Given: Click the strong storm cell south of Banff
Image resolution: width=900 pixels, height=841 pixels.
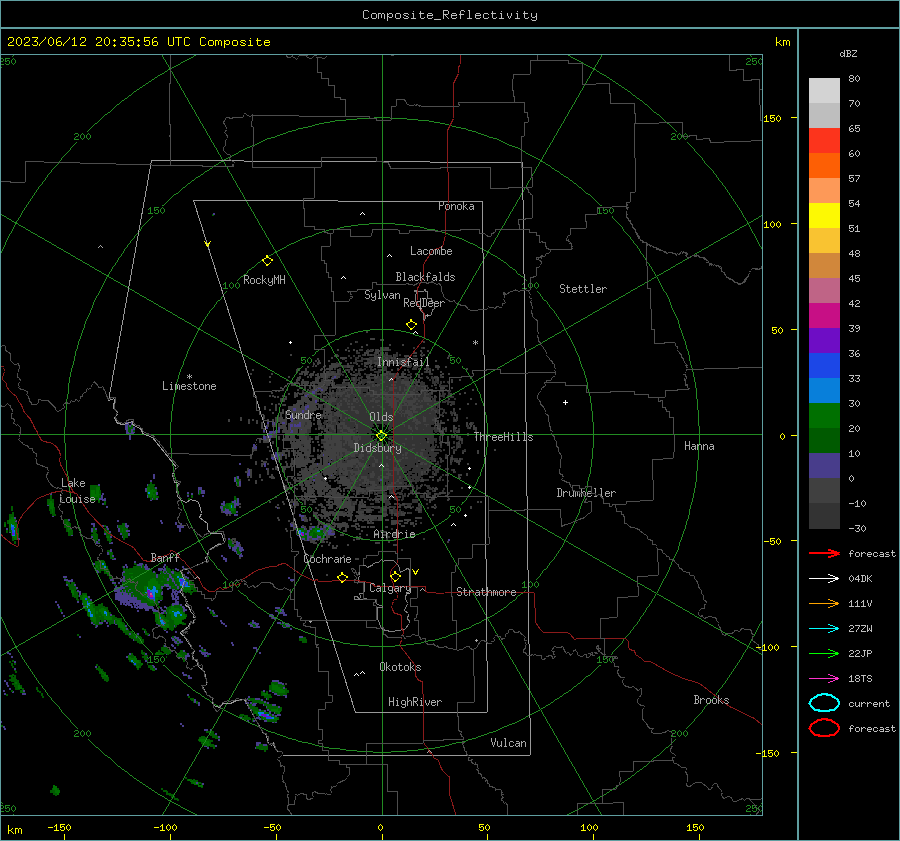Looking at the screenshot, I should pyautogui.click(x=150, y=594).
